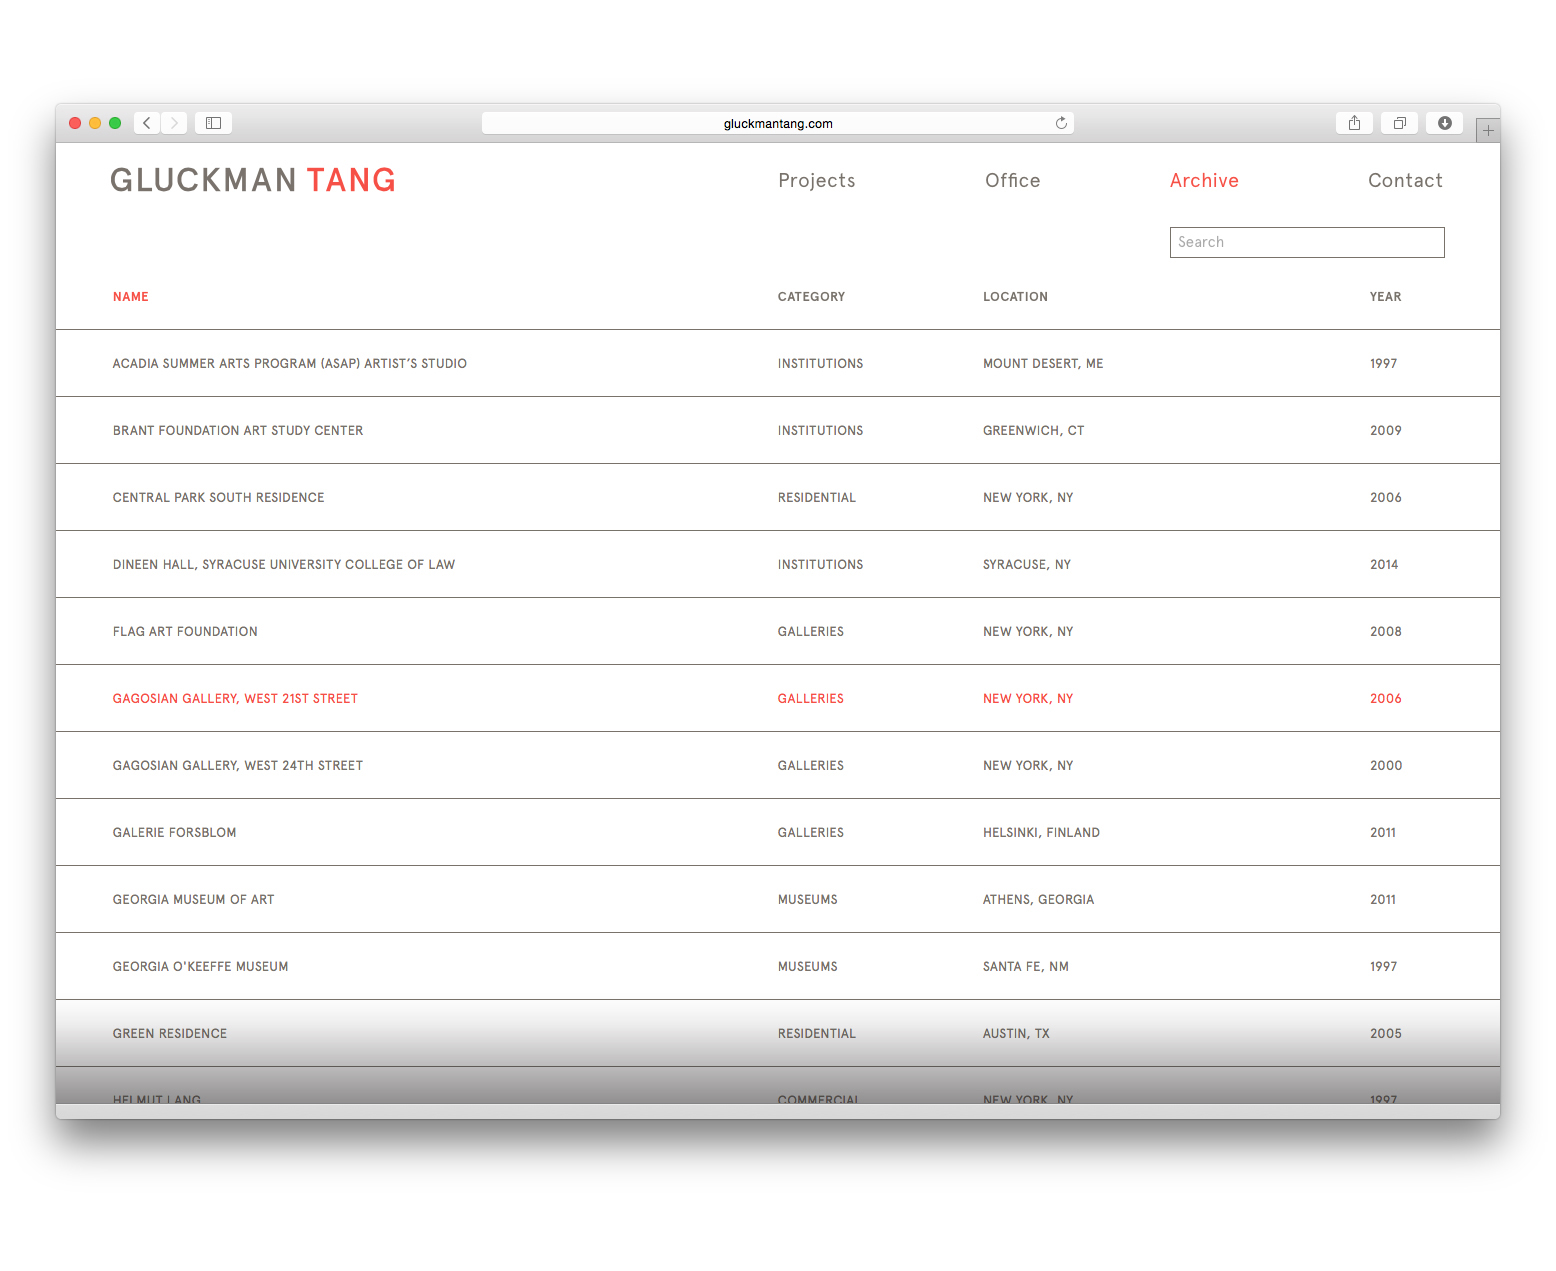Sort the archive by Year column
The image size is (1556, 1271).
pyautogui.click(x=1386, y=297)
